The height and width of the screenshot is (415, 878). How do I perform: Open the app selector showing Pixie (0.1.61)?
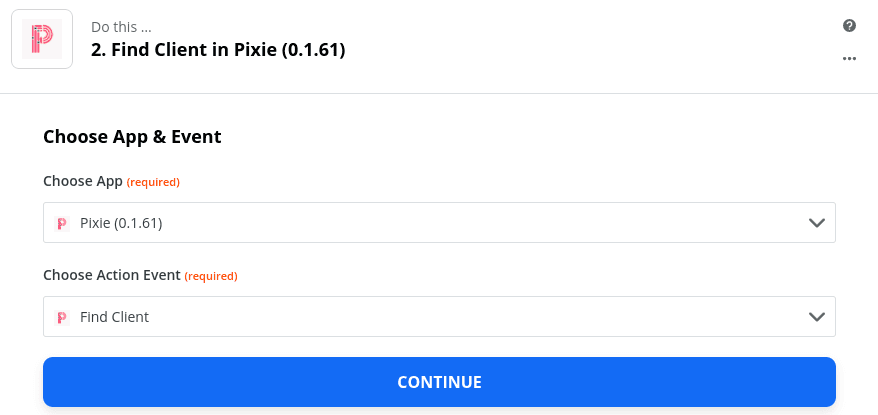(x=121, y=223)
